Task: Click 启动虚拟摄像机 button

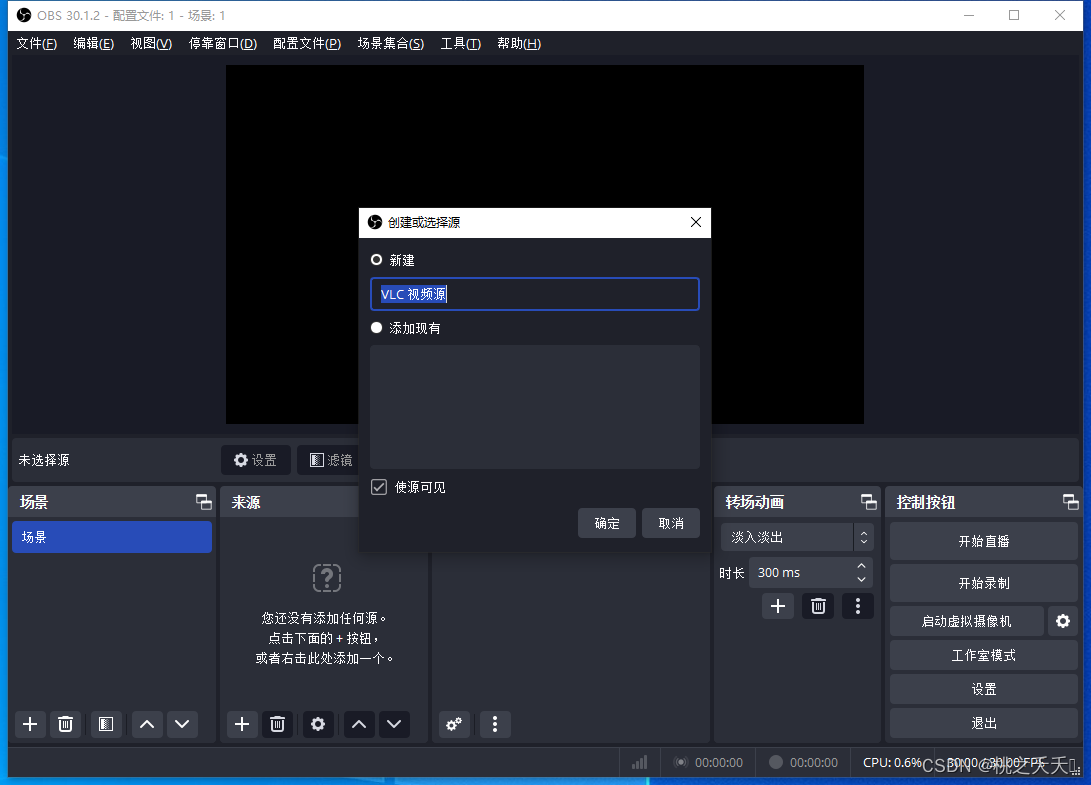Action: 966,621
